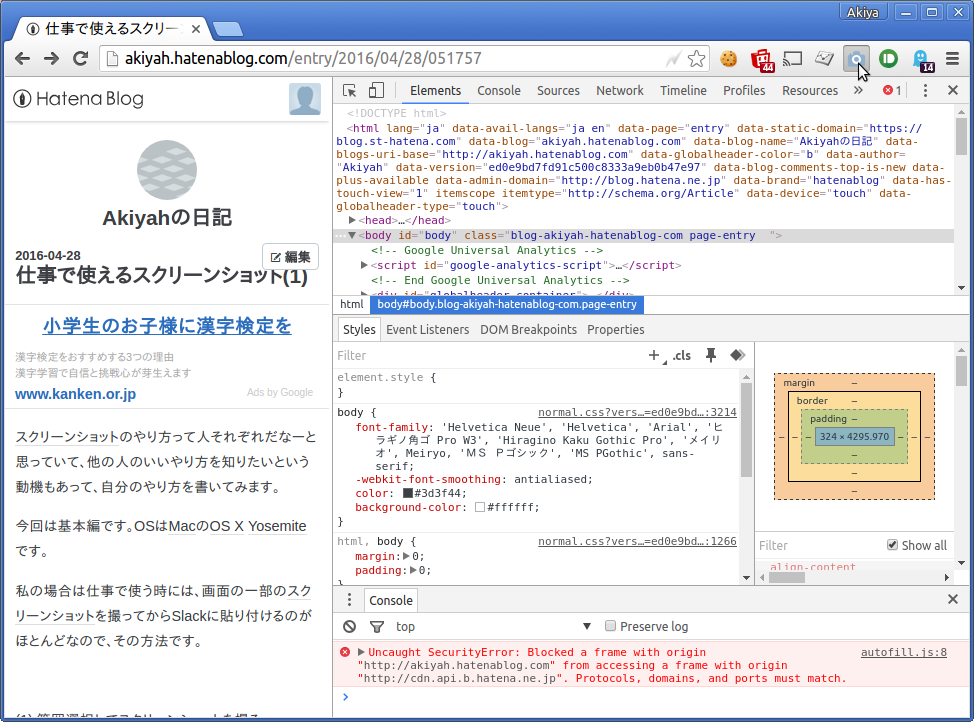
Task: Switch to the Event Listeners pane
Action: click(427, 329)
